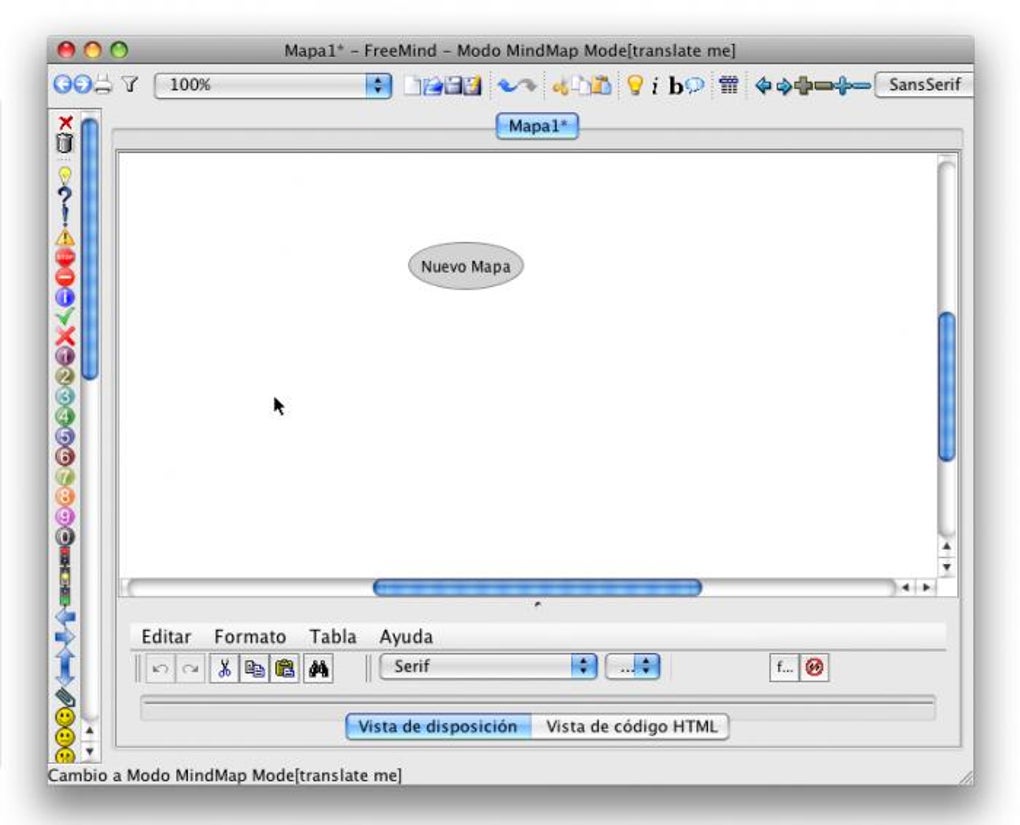The height and width of the screenshot is (825, 1020).
Task: Open a map with the folder icon
Action: click(432, 85)
